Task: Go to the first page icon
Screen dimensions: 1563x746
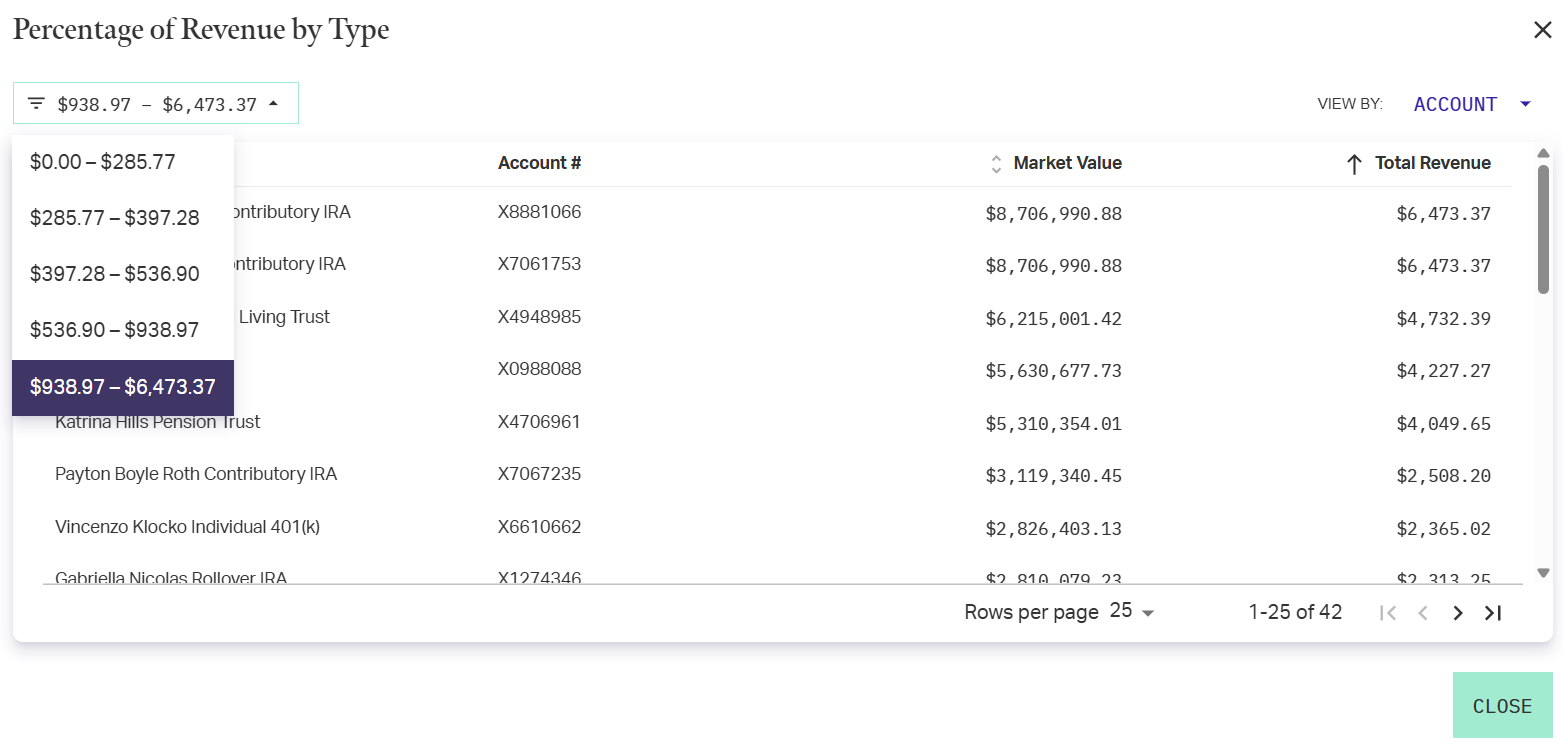Action: click(1387, 613)
